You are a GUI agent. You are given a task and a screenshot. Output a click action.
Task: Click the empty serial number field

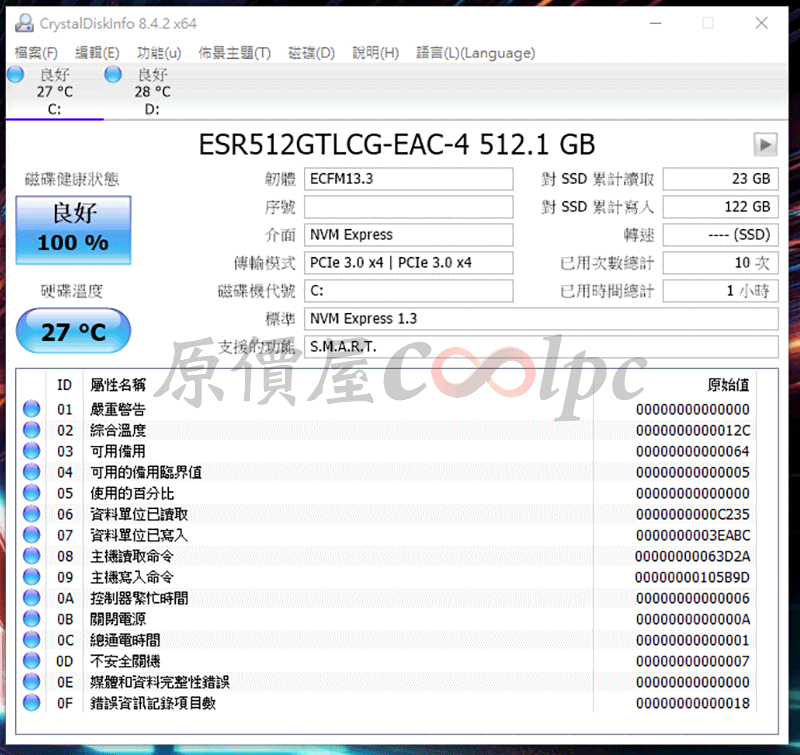409,207
